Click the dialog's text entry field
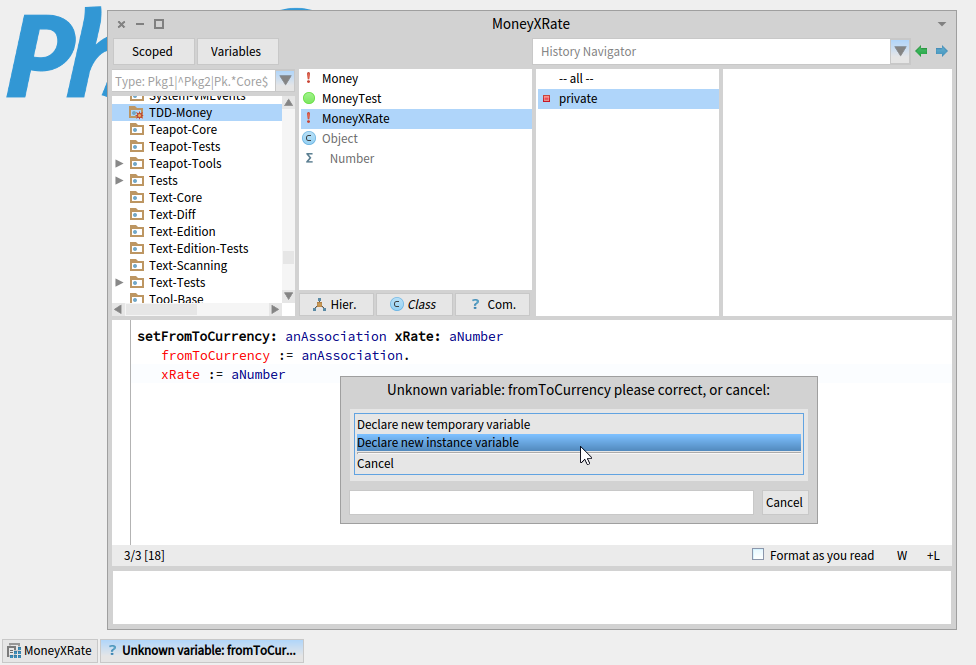 tap(551, 502)
